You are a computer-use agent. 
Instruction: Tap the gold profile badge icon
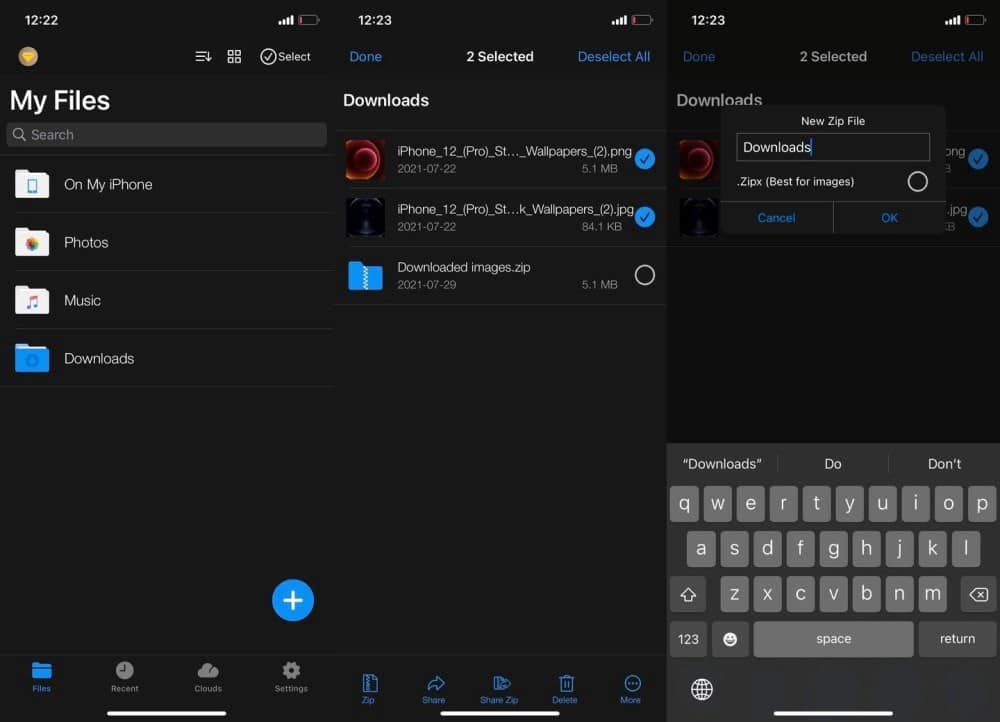28,57
